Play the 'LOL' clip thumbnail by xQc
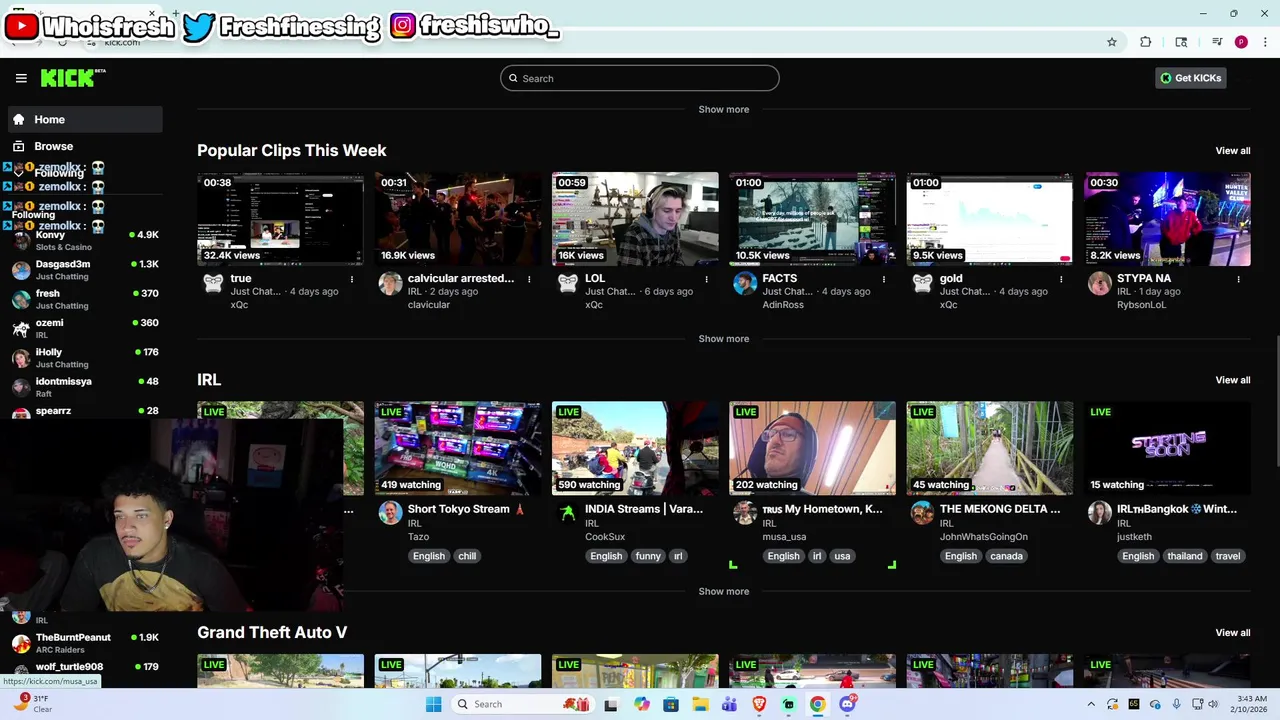This screenshot has width=1280, height=720. click(635, 219)
